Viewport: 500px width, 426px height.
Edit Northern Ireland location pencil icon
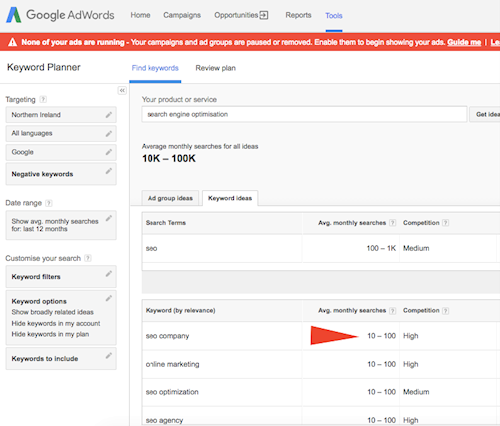109,115
